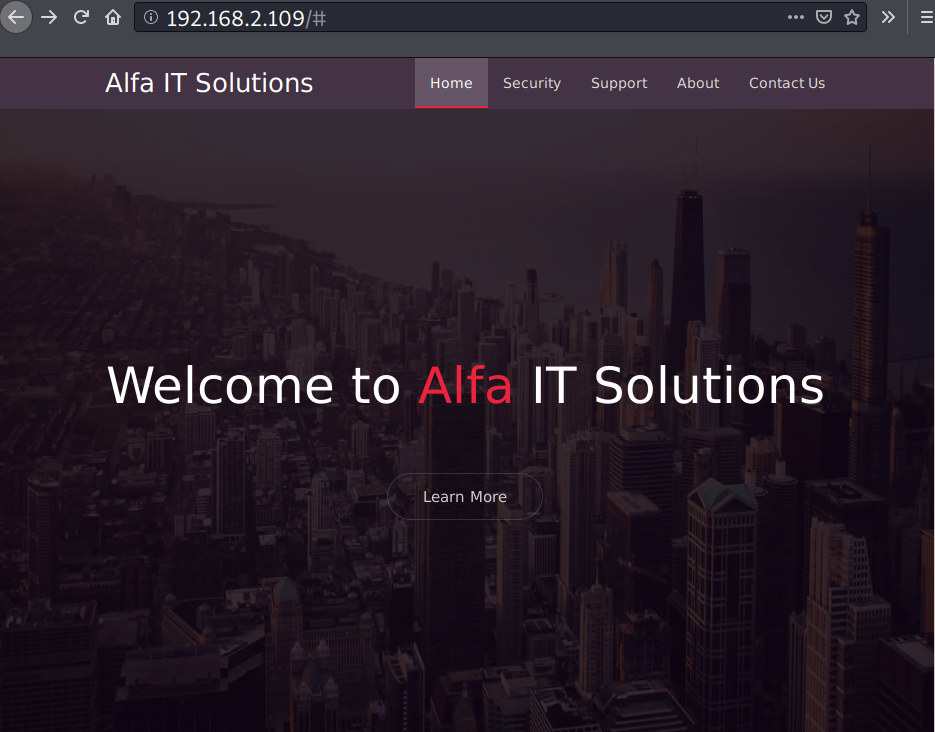This screenshot has height=732, width=935.
Task: Click the red Alfa word in heading
Action: coord(465,386)
